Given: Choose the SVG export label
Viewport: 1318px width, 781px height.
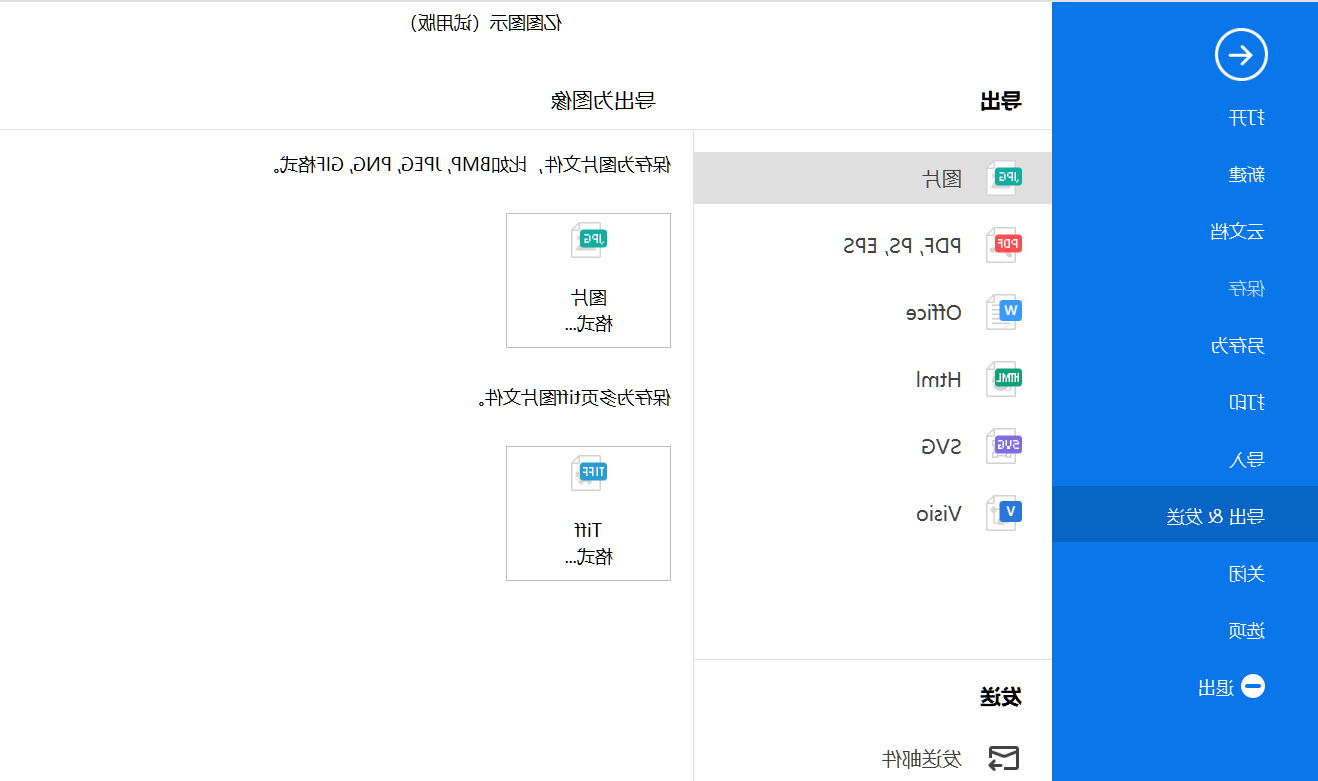Looking at the screenshot, I should 941,447.
